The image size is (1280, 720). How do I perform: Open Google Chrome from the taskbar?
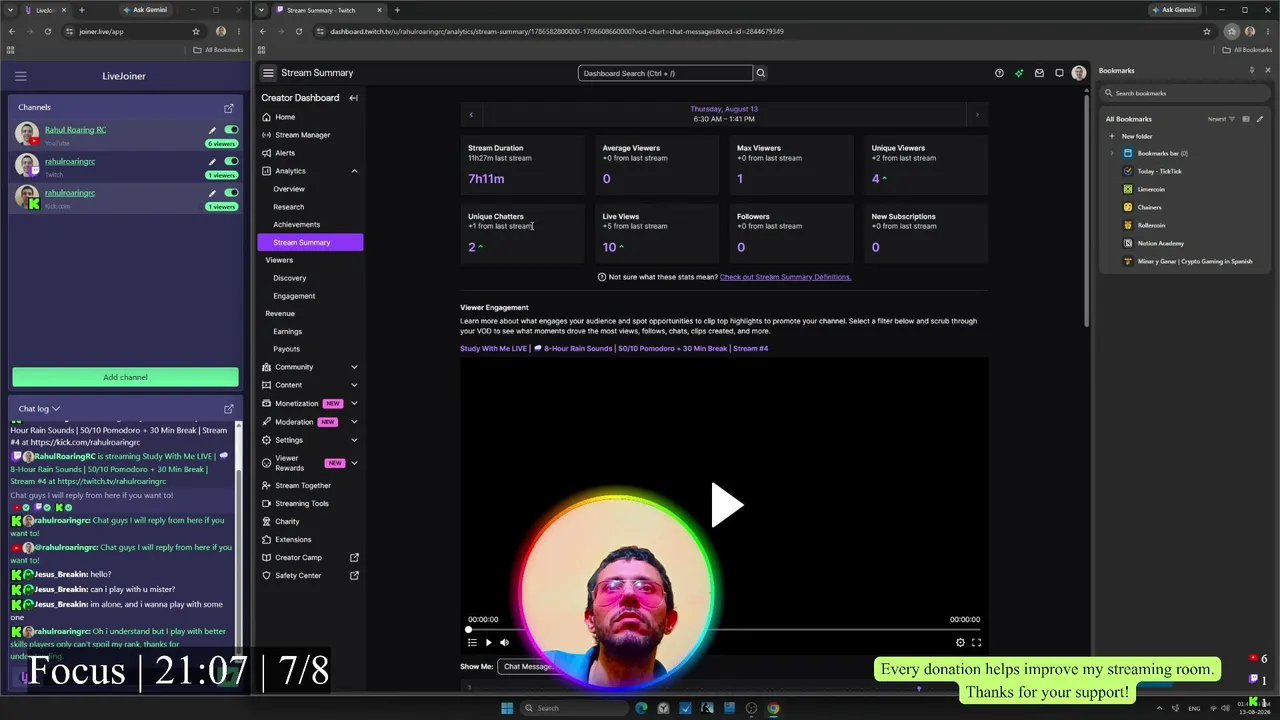coord(773,708)
